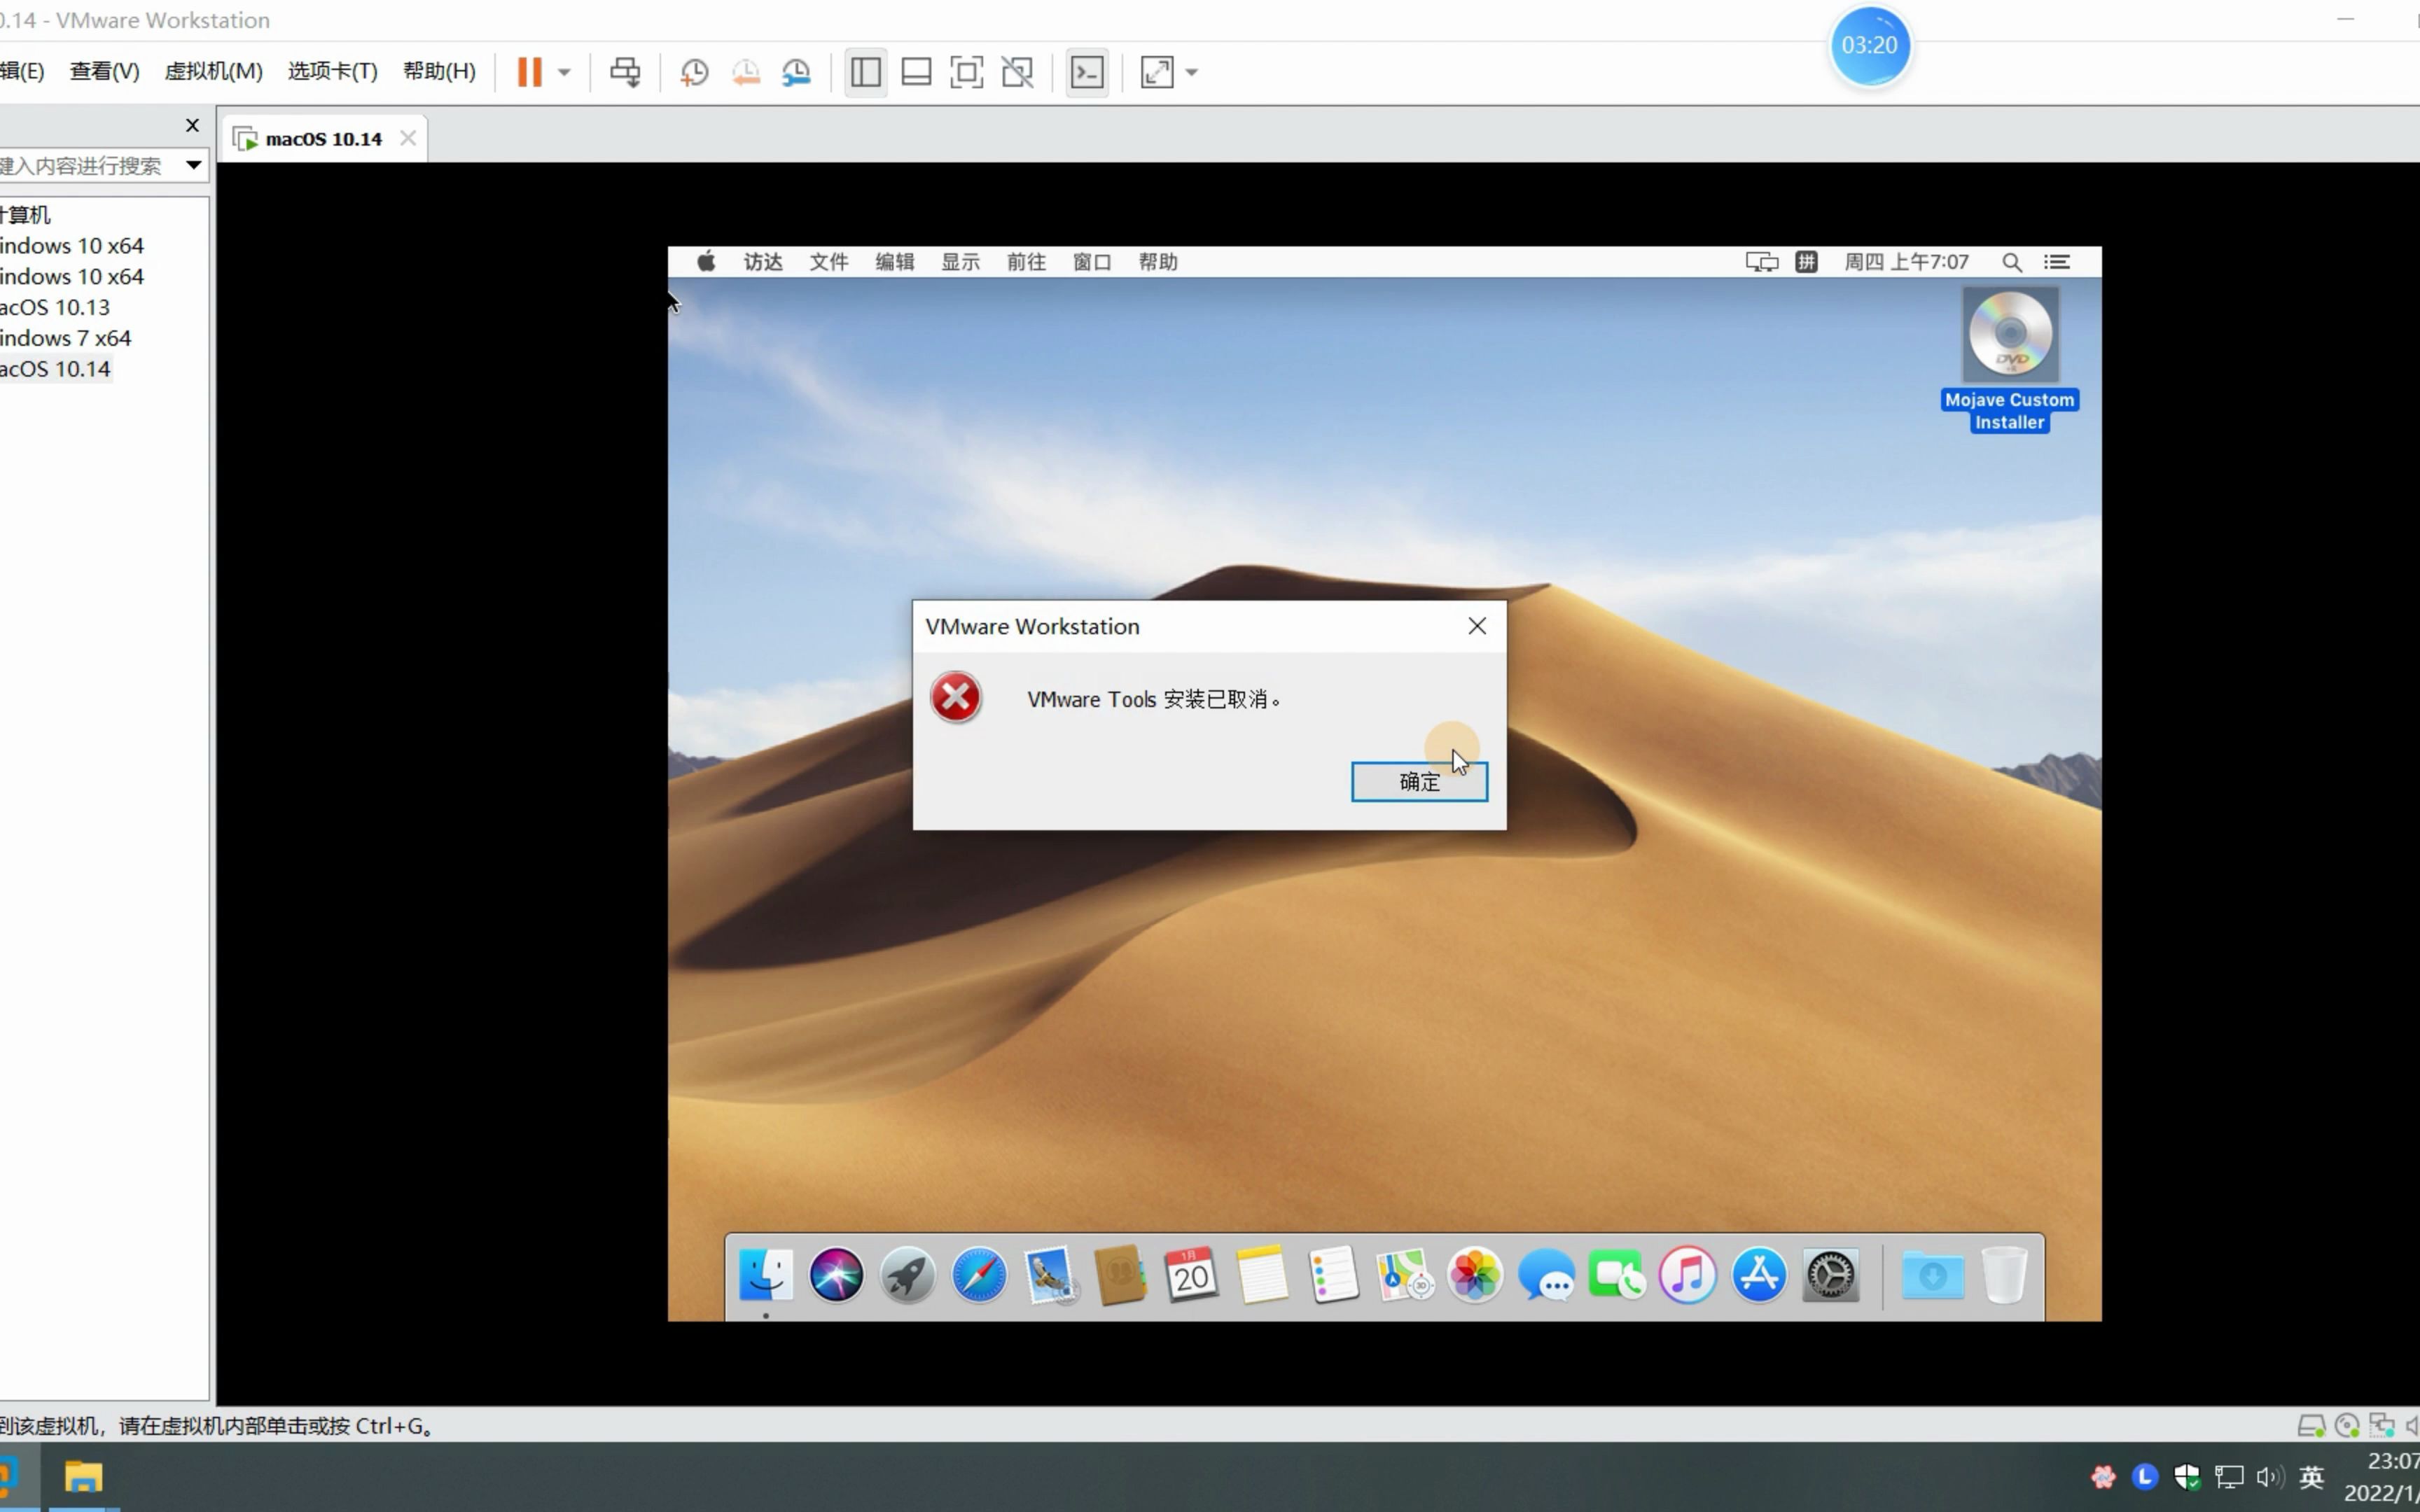This screenshot has width=2420, height=1512.
Task: Enter full screen mode icon
Action: 966,72
